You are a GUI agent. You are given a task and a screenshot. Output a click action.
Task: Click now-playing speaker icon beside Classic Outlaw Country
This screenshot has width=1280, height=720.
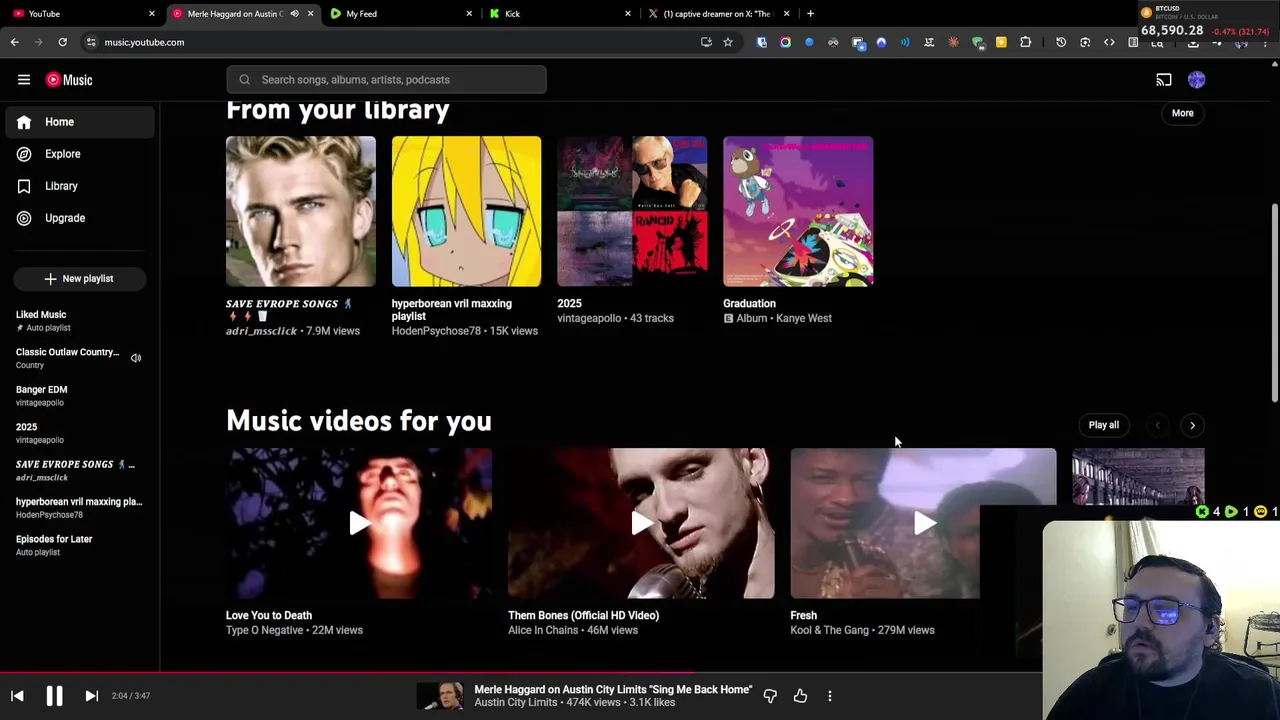click(x=136, y=358)
